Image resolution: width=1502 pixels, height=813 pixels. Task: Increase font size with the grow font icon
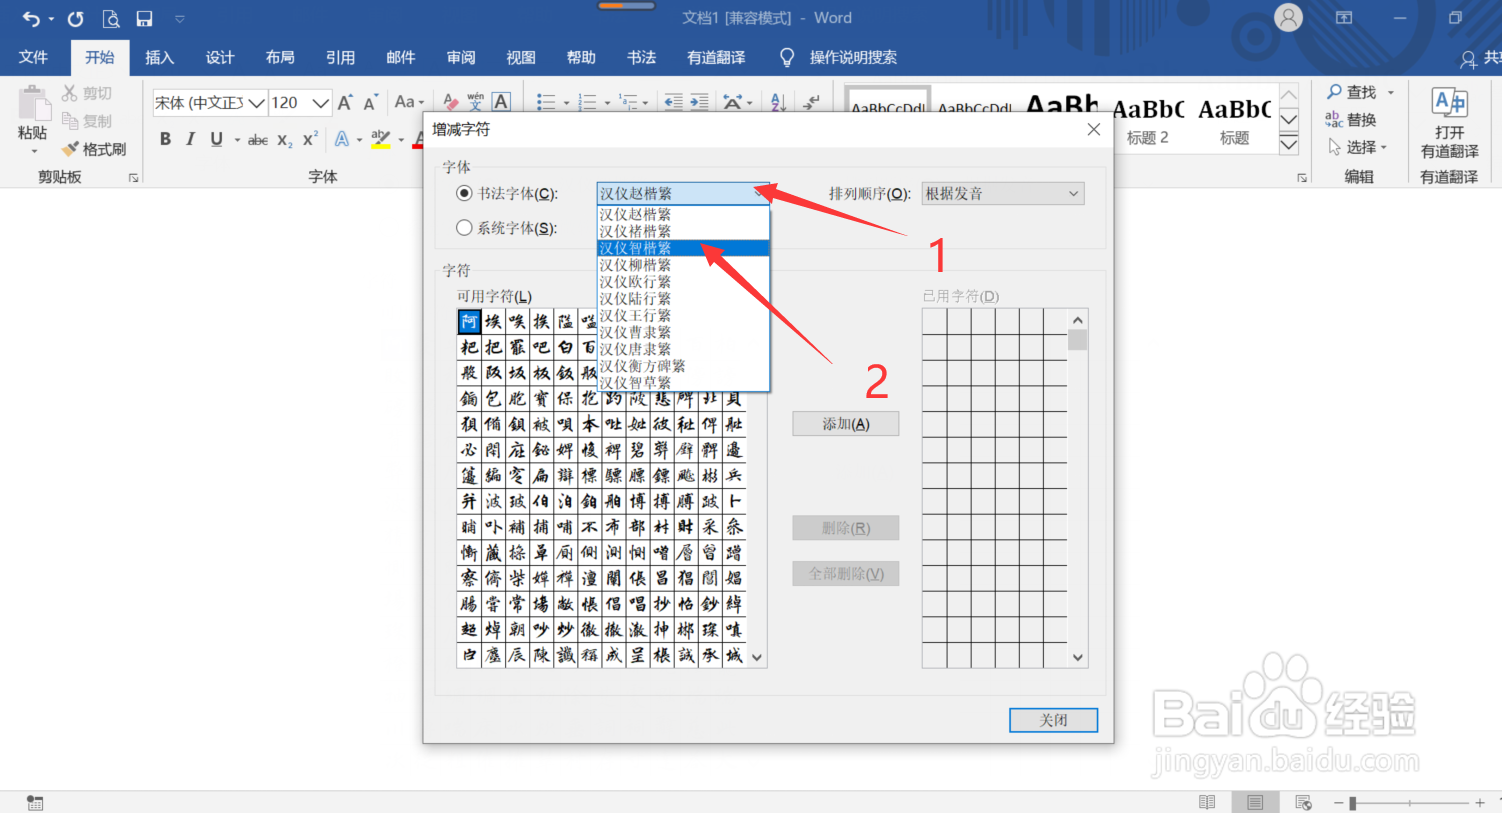345,102
